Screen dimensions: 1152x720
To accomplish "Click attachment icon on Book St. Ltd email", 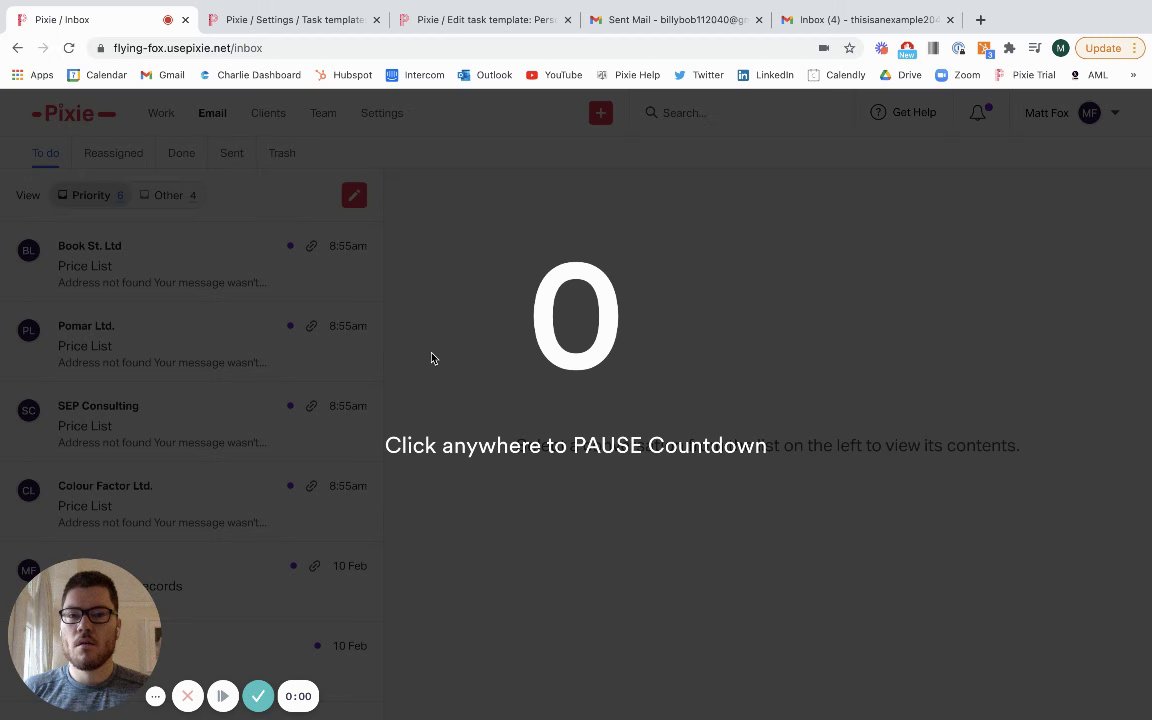I will point(312,246).
